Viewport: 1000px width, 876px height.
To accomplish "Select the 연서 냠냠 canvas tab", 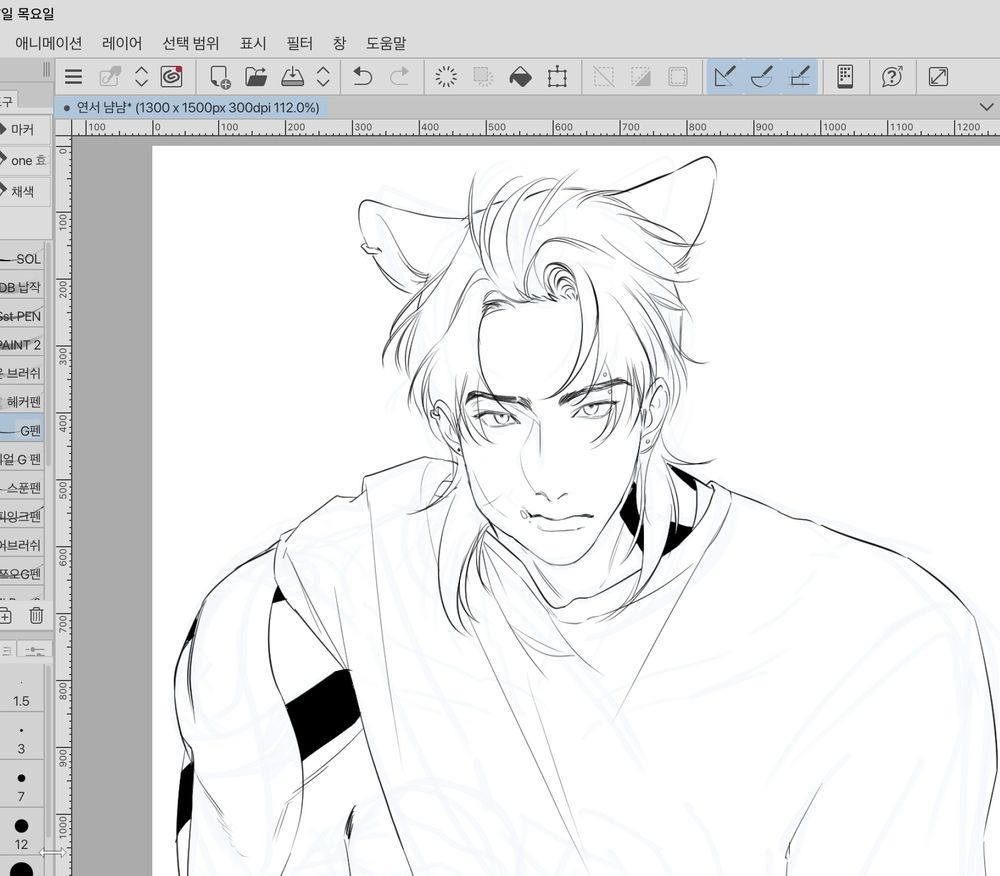I will [192, 108].
